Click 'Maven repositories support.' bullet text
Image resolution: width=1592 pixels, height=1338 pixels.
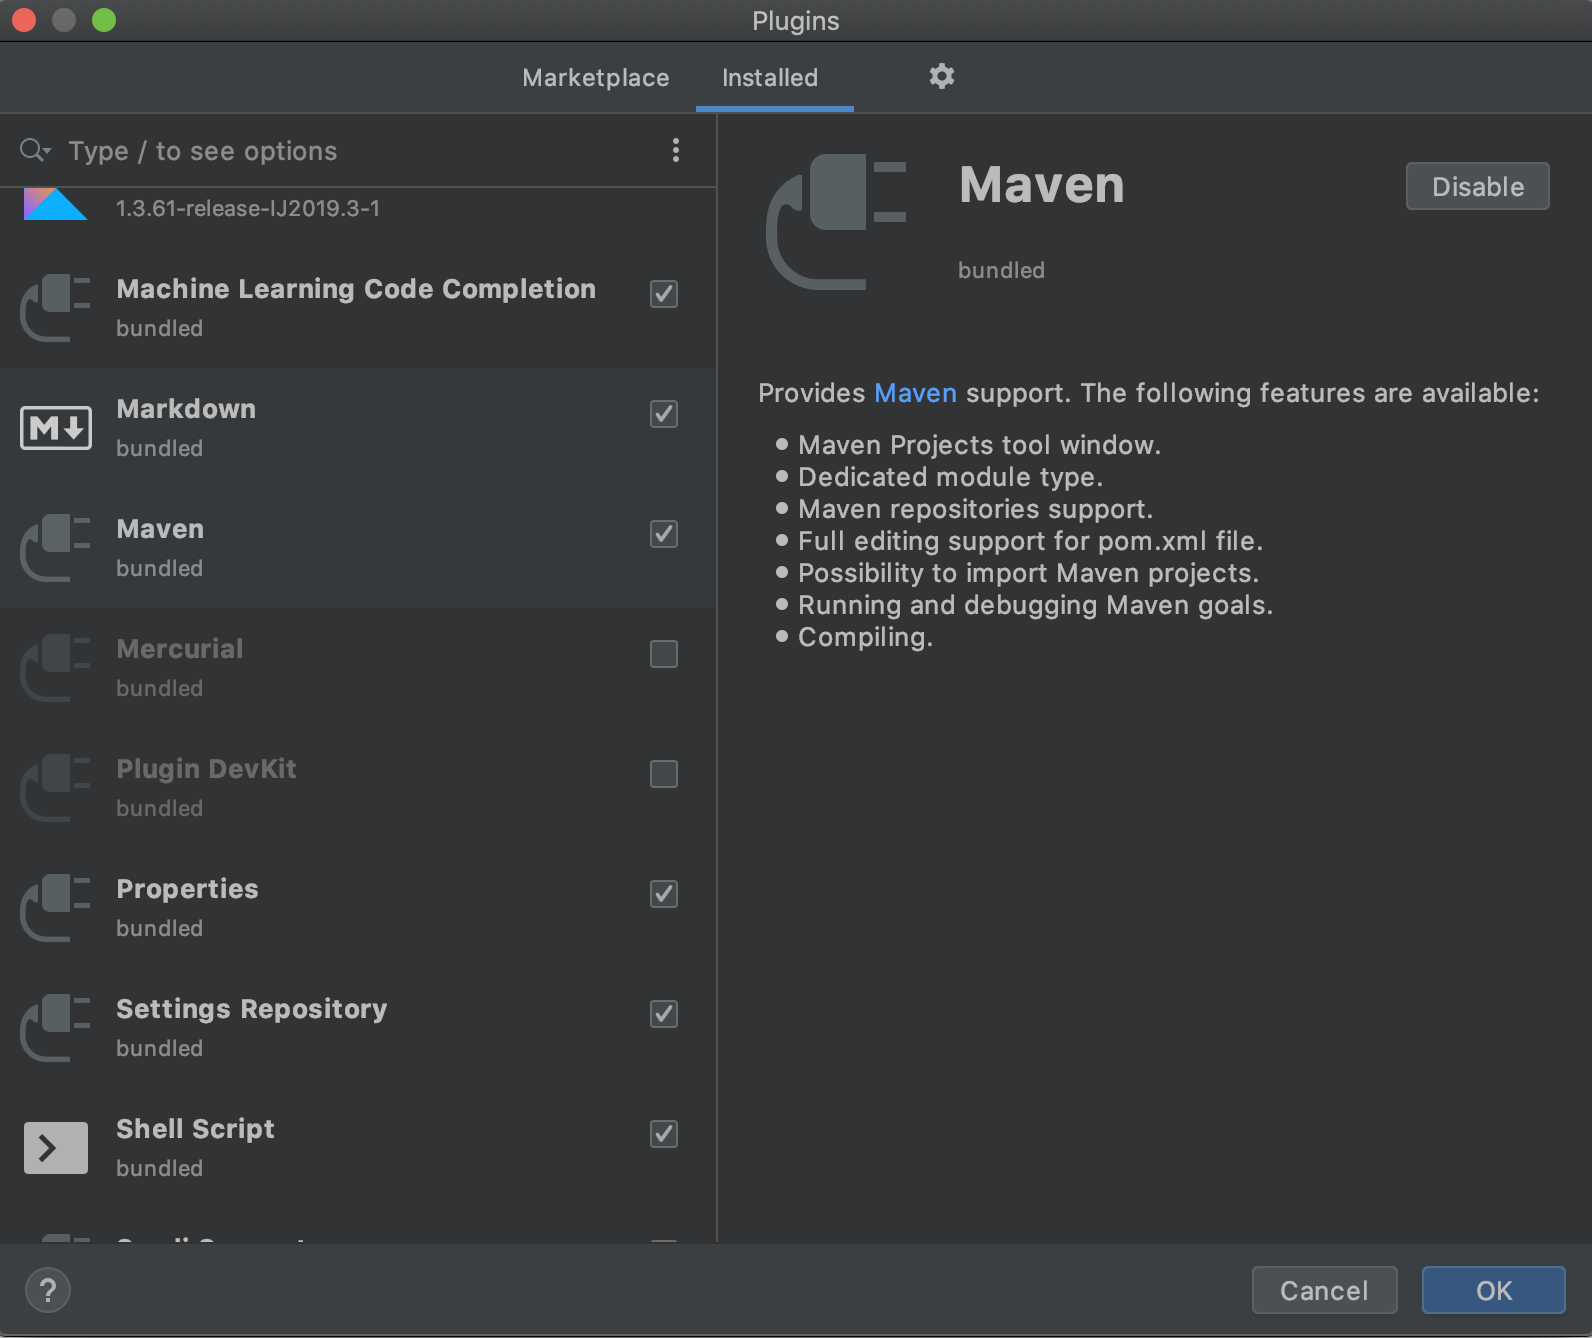(975, 509)
